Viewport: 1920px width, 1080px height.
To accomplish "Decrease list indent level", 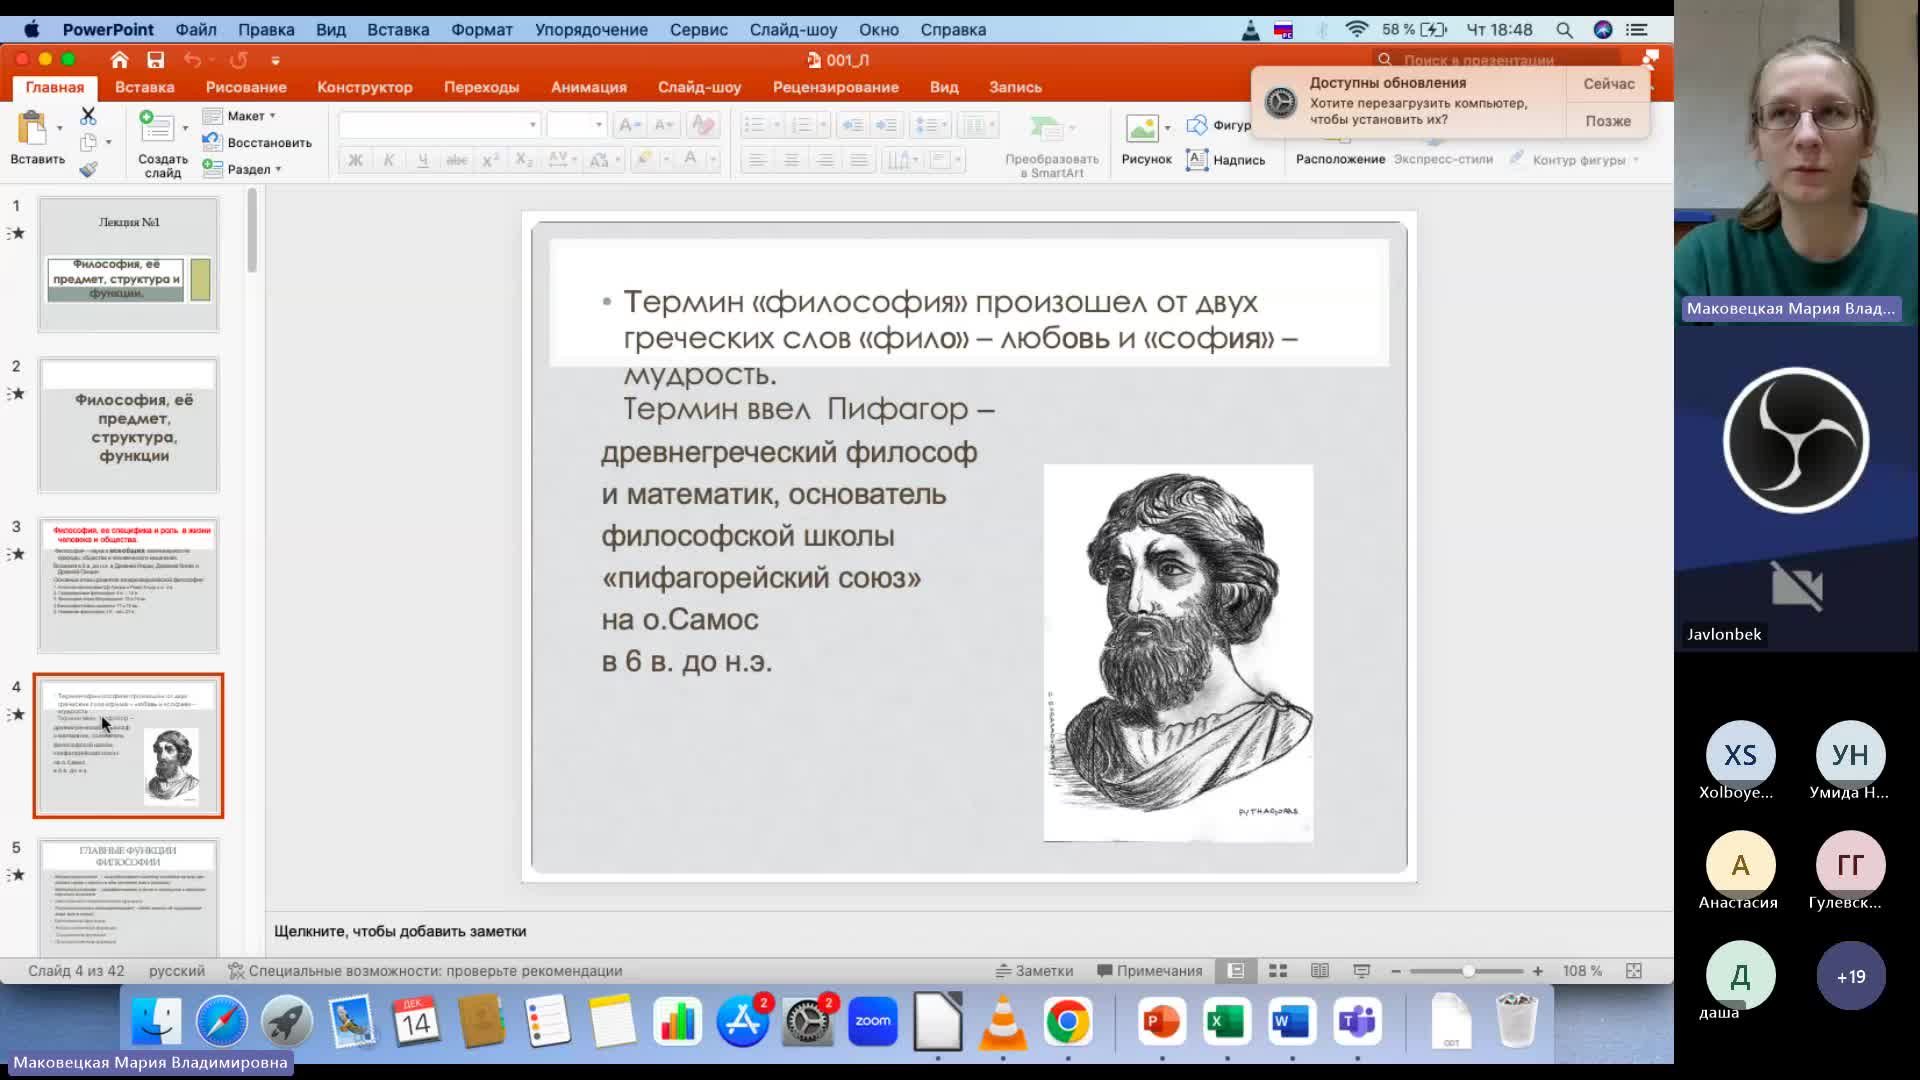I will [x=852, y=125].
